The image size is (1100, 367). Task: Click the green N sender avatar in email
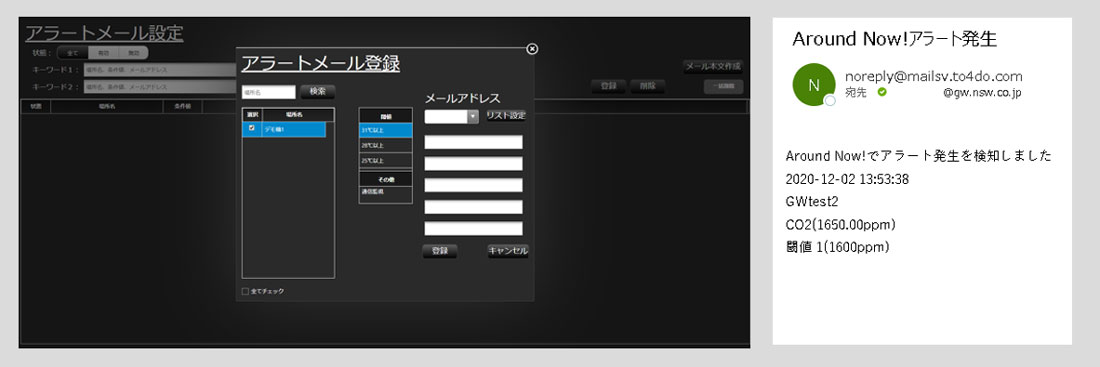click(814, 85)
